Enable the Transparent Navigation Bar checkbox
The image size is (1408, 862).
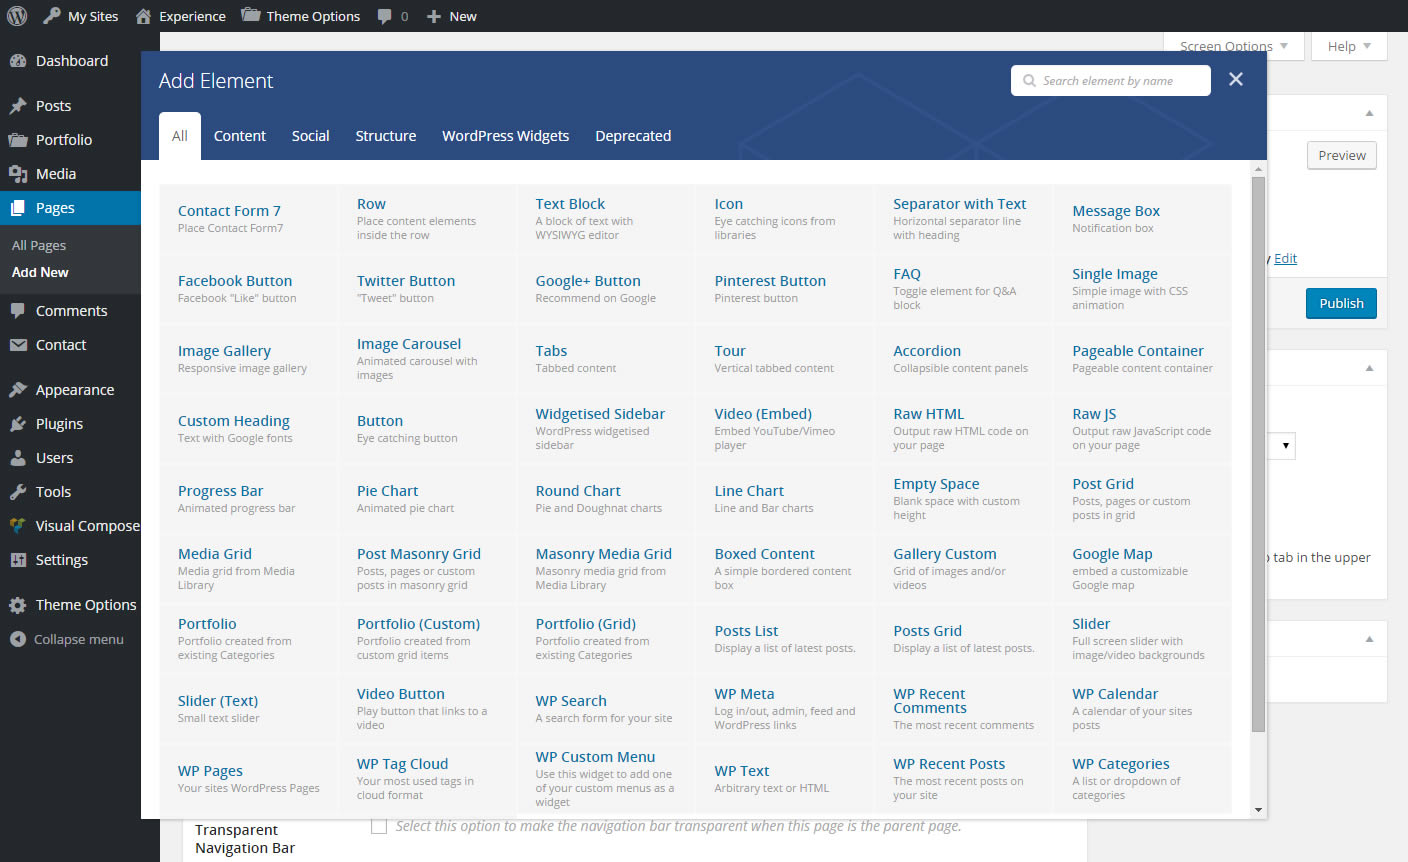pos(379,826)
